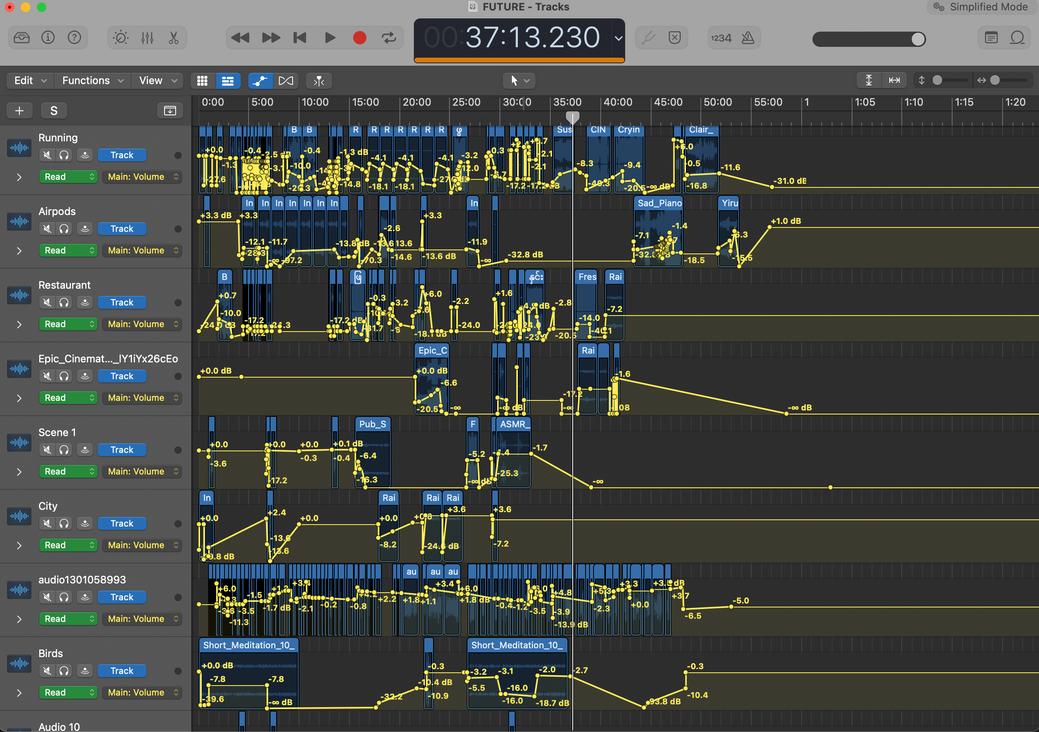Click vertical auto zoom icon

coord(868,80)
